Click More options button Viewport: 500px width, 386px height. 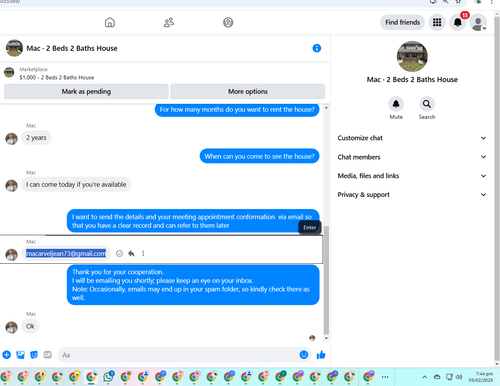248,91
